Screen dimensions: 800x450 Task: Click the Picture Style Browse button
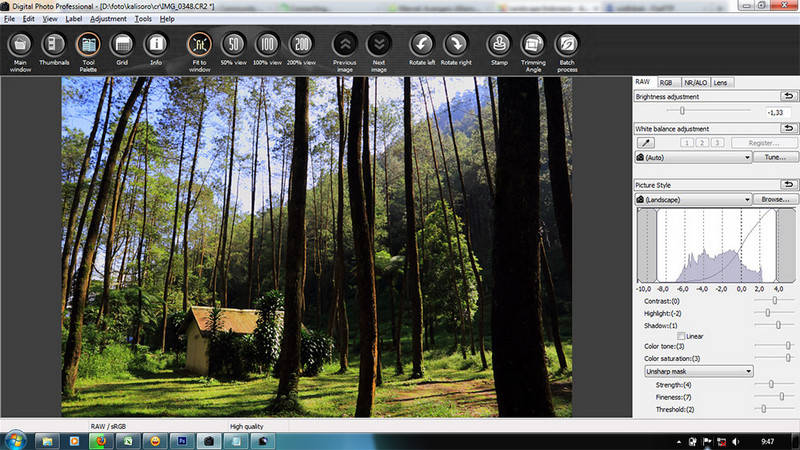775,199
